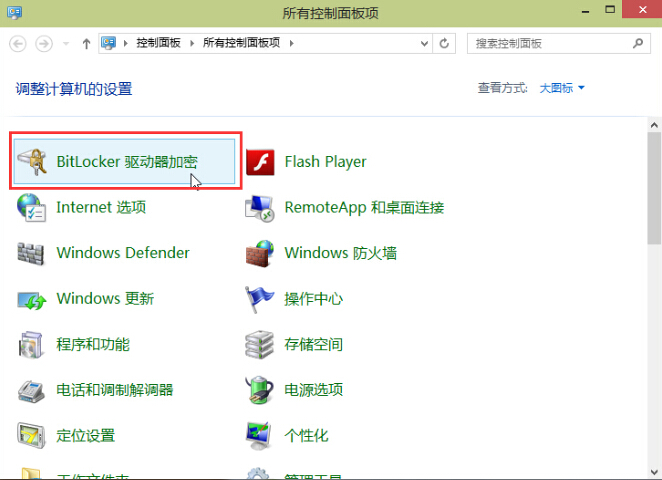Viewport: 662px width, 480px height.
Task: Open Internet 选项 globe icon
Action: pos(32,208)
